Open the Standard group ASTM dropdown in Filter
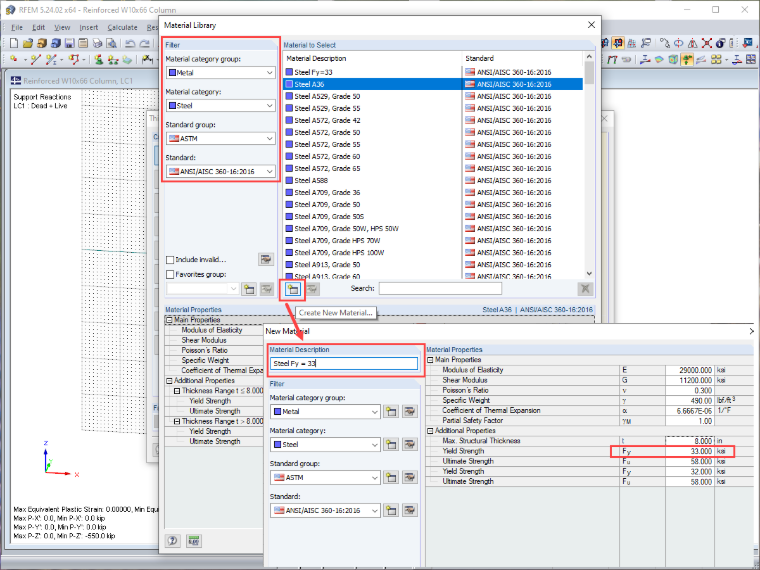The width and height of the screenshot is (760, 570). point(221,139)
